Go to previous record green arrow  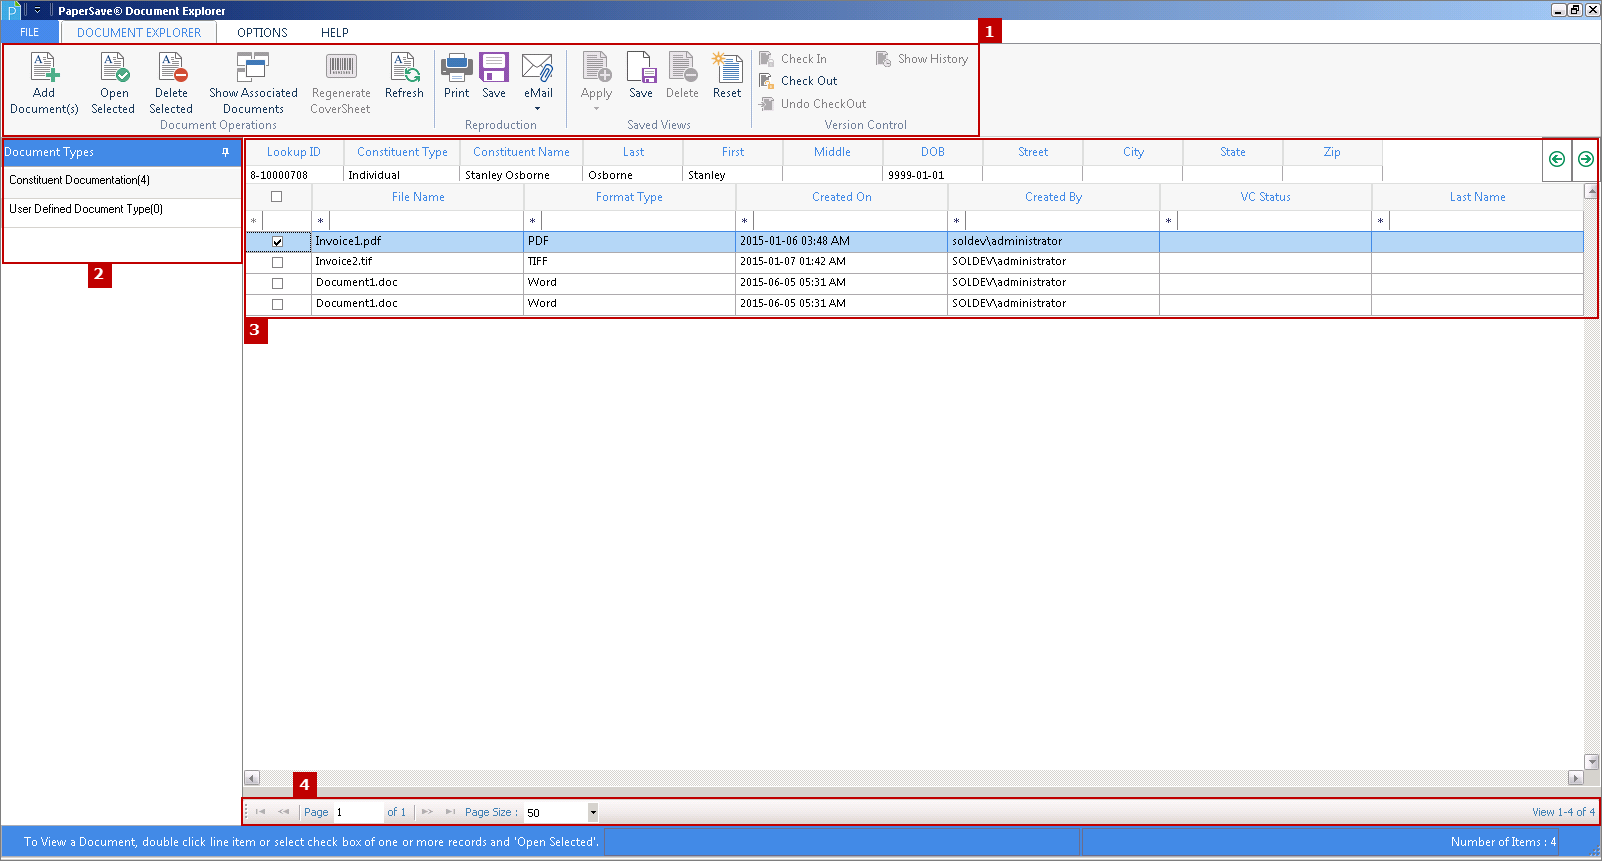point(1557,159)
